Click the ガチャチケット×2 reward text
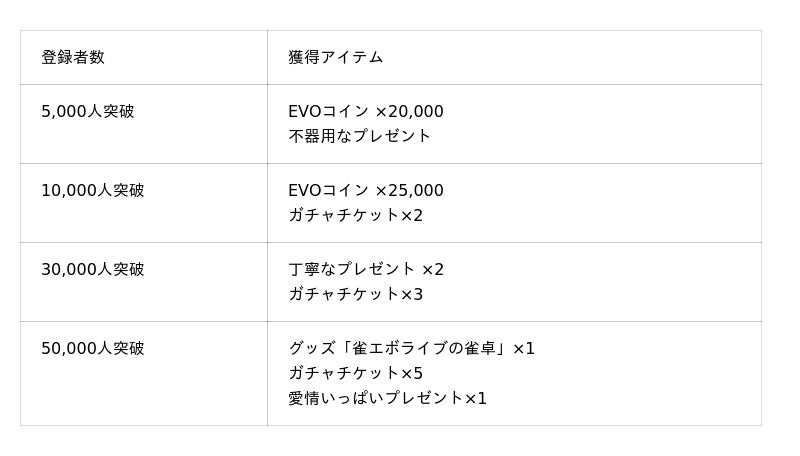Screen dimensions: 800x456 tap(356, 216)
